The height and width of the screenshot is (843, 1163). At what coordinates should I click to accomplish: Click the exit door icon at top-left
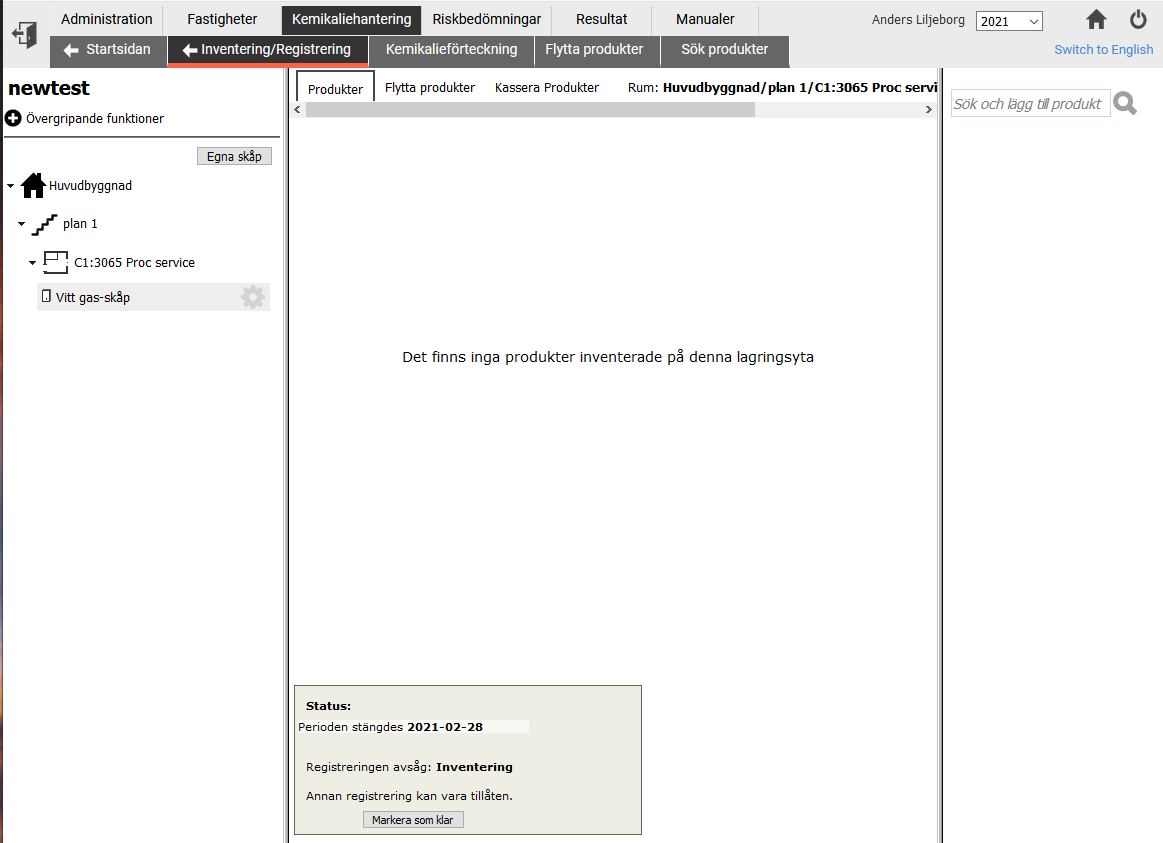pyautogui.click(x=24, y=35)
